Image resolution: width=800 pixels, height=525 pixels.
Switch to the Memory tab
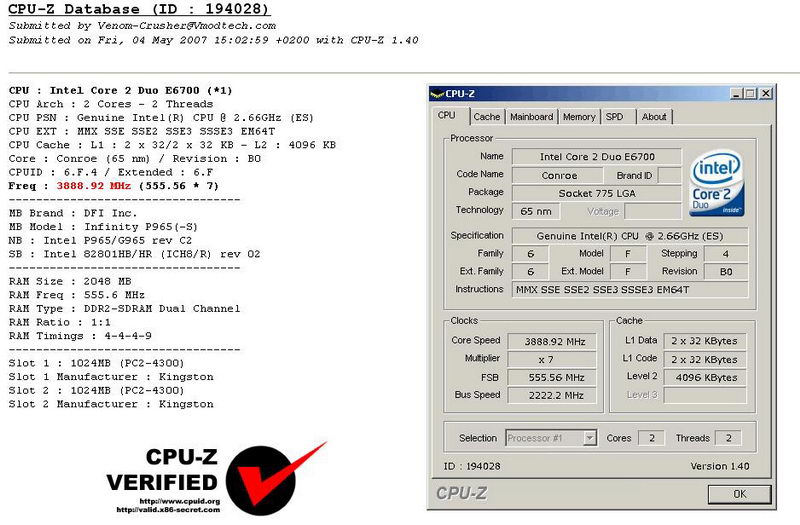[x=579, y=117]
